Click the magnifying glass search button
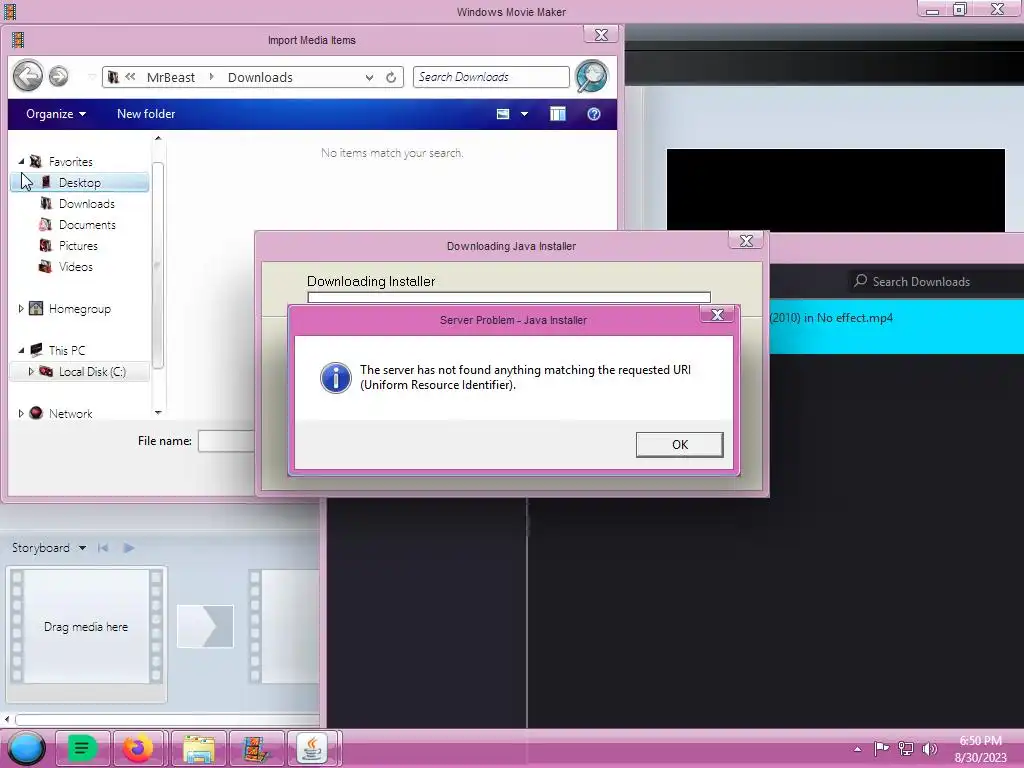Screen dimensions: 1024x768 [x=592, y=76]
